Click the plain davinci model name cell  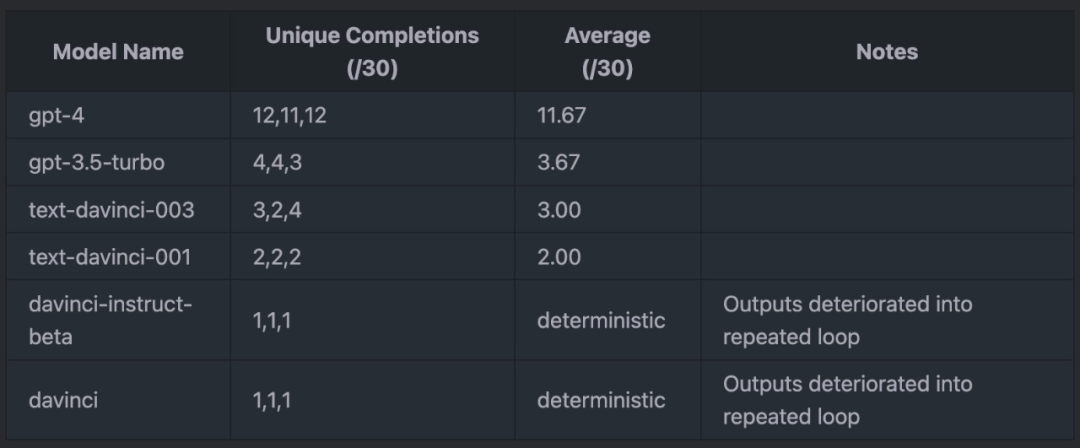click(63, 400)
